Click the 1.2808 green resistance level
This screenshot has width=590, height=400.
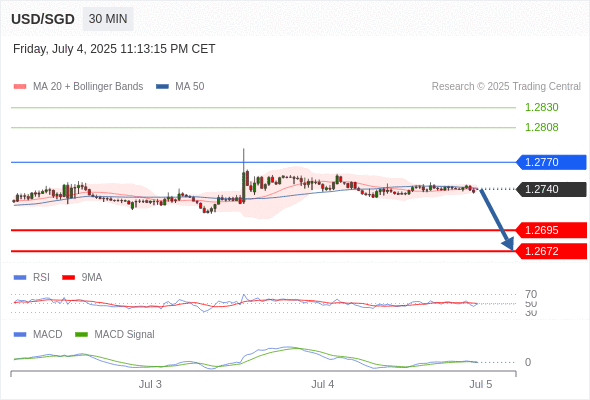(542, 127)
